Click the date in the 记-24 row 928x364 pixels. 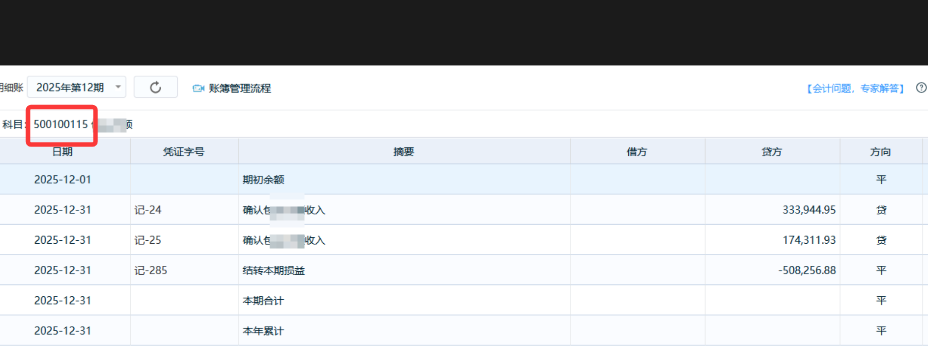(x=63, y=210)
